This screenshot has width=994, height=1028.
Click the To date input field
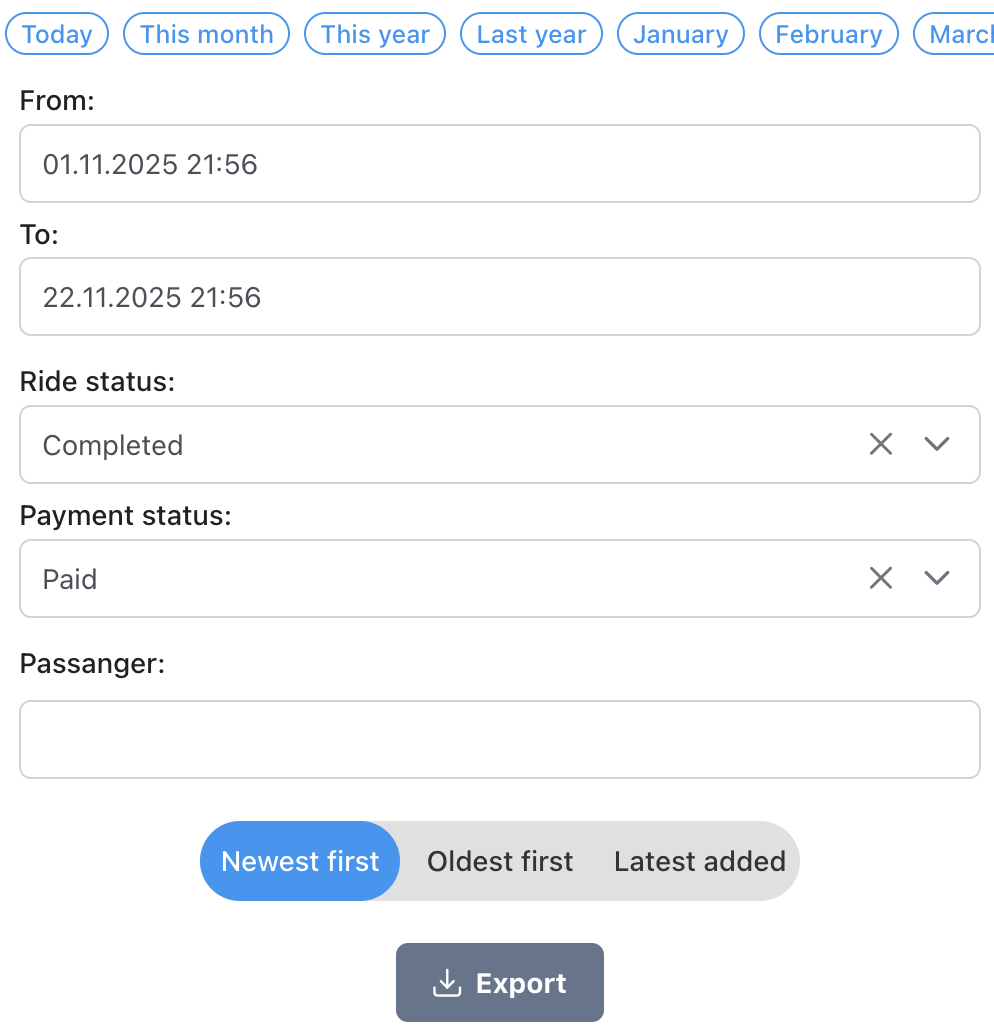click(x=500, y=296)
